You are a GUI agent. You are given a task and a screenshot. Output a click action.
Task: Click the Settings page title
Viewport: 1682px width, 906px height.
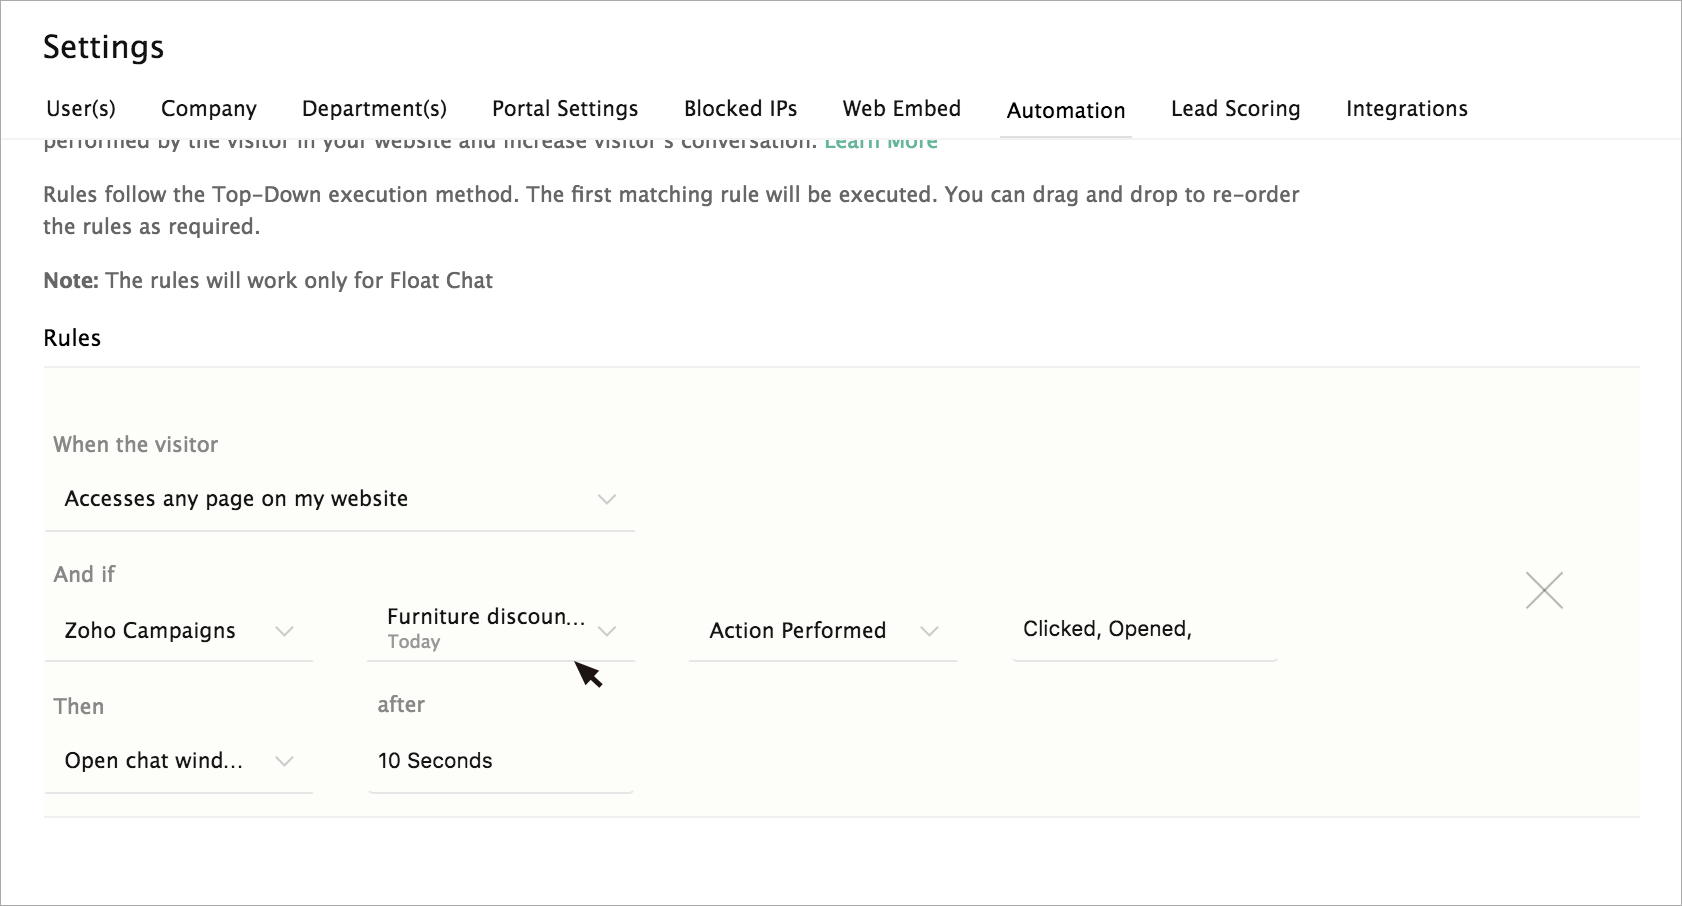pyautogui.click(x=104, y=48)
